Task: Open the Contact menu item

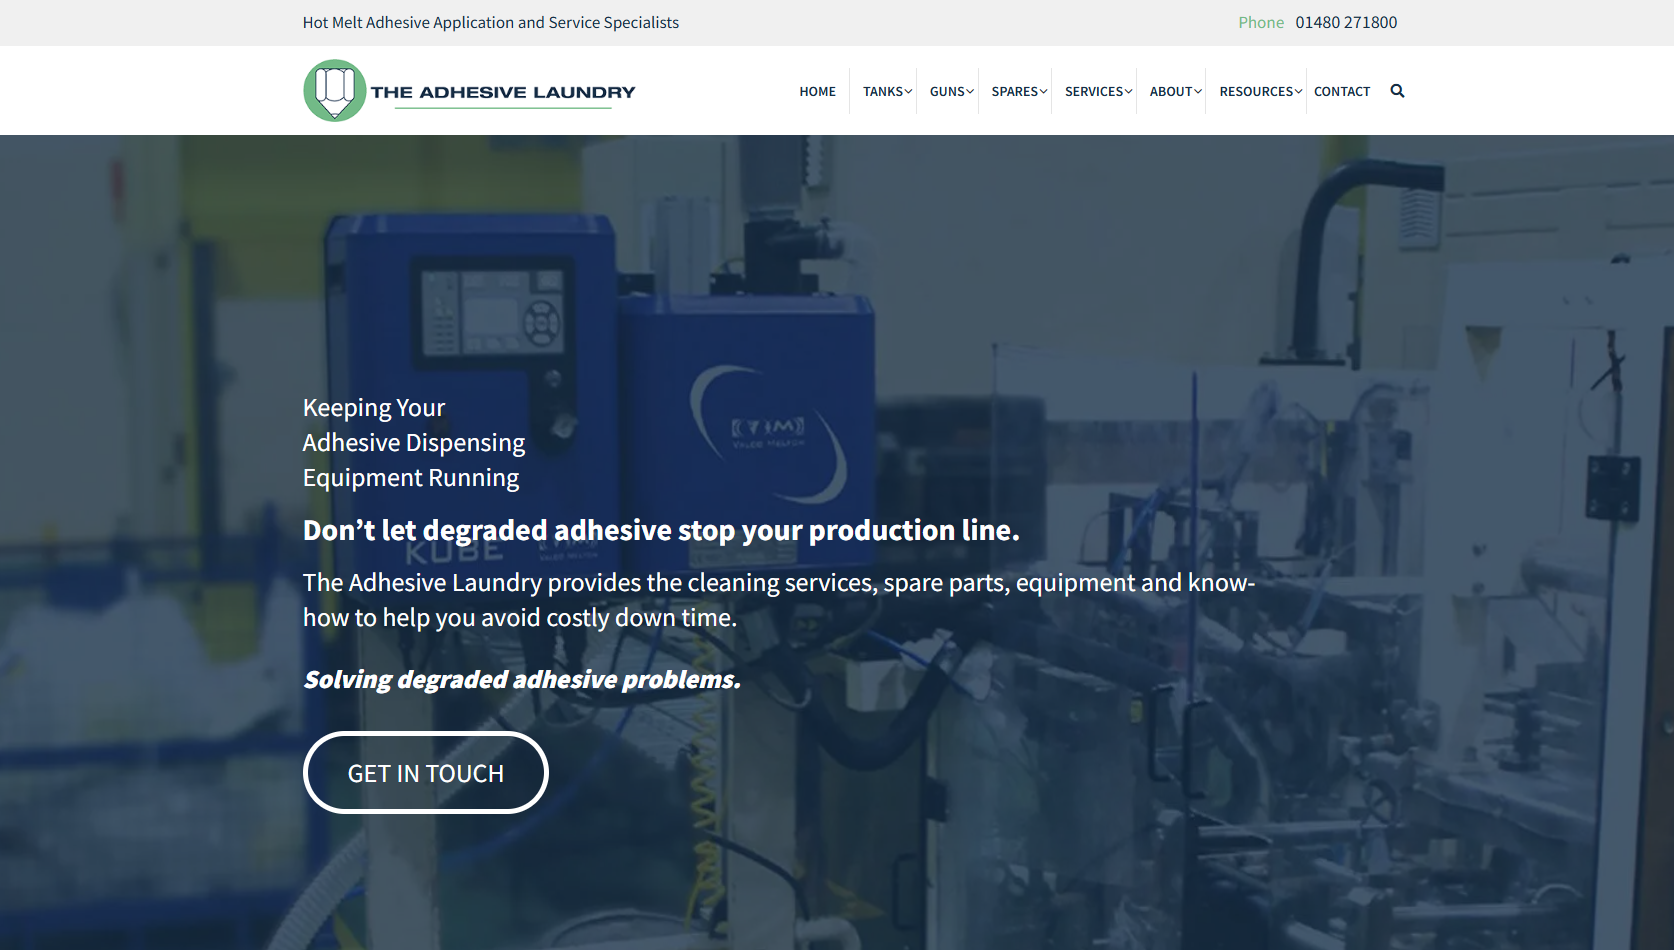Action: pyautogui.click(x=1341, y=92)
